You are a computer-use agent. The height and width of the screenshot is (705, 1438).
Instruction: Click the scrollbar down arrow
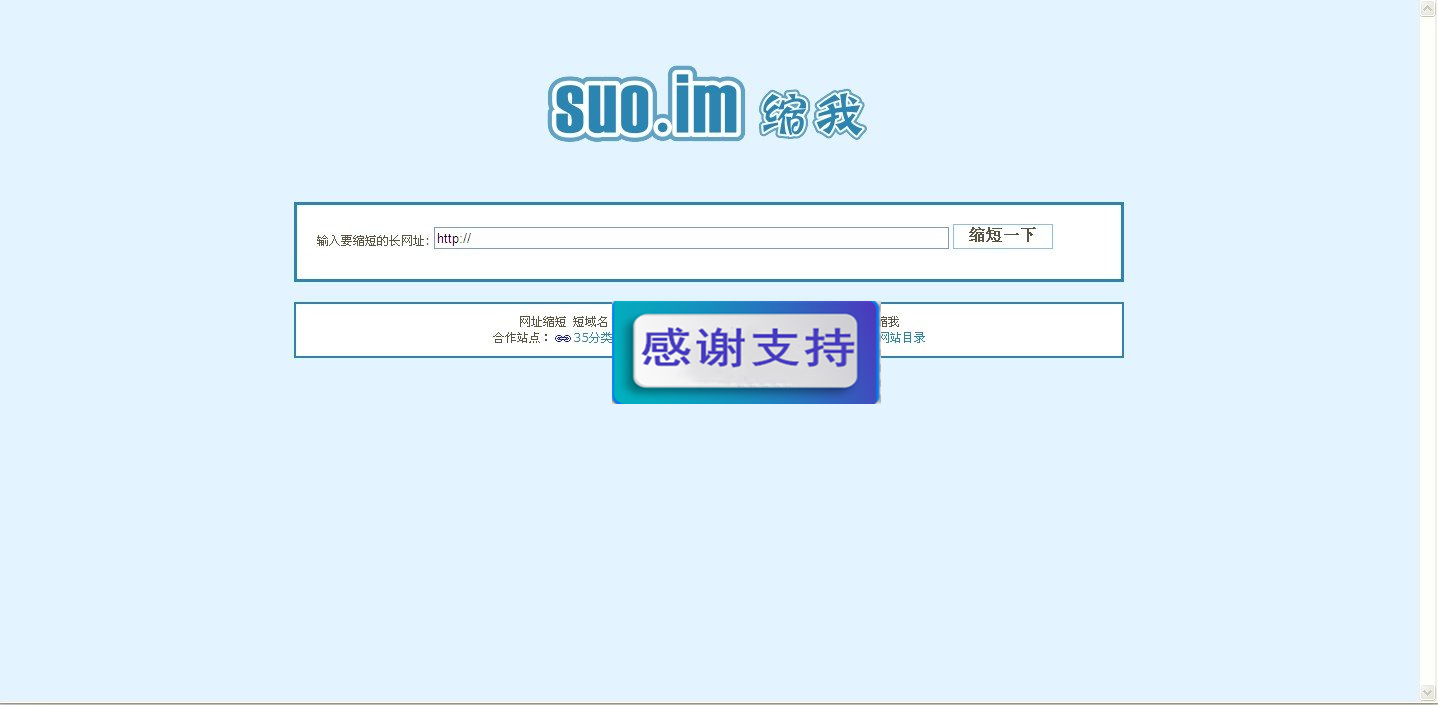pyautogui.click(x=1428, y=693)
